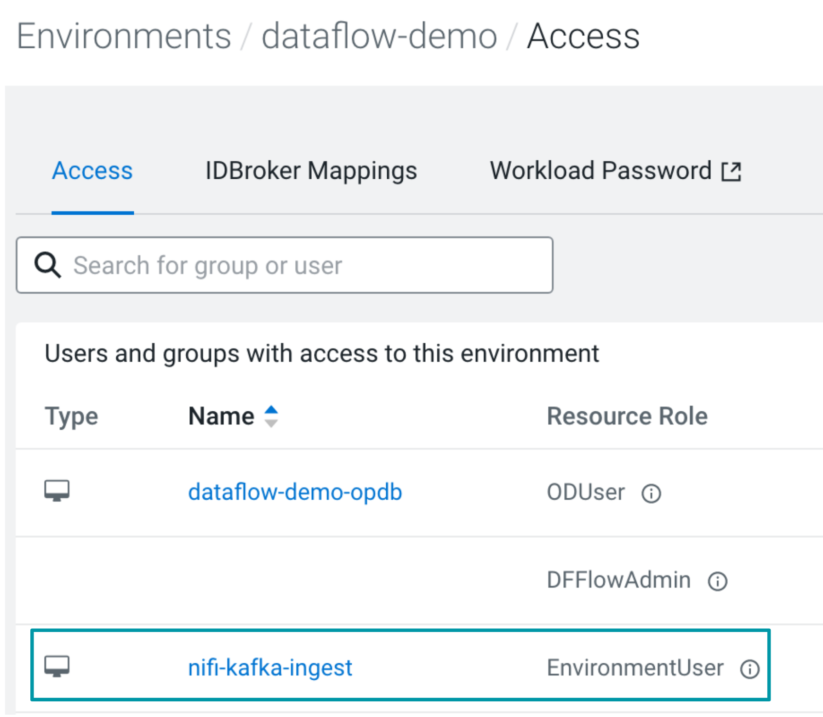Switch to the IDBroker Mappings tab

(310, 170)
